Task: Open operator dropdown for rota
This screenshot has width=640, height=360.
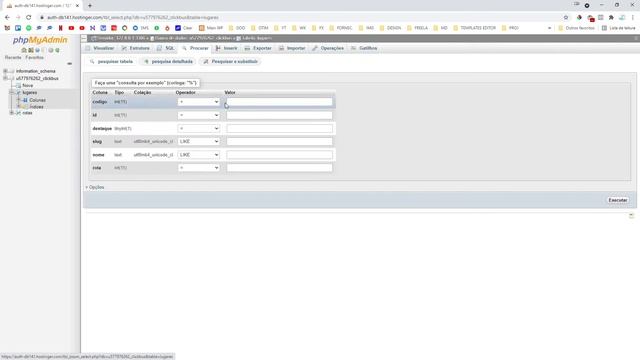Action: [x=199, y=168]
